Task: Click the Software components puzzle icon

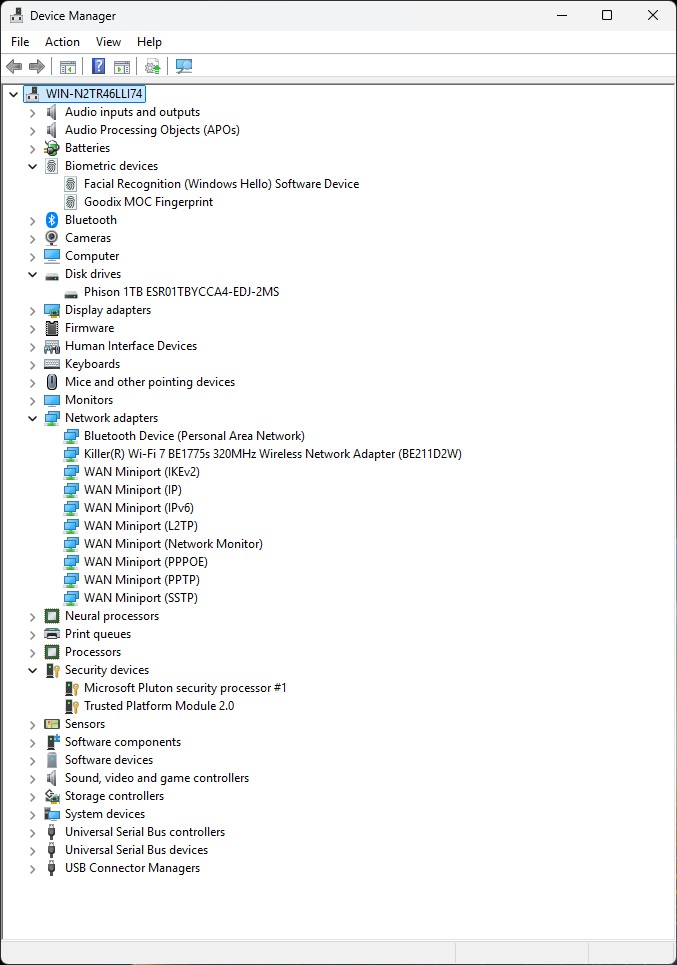Action: coord(52,742)
